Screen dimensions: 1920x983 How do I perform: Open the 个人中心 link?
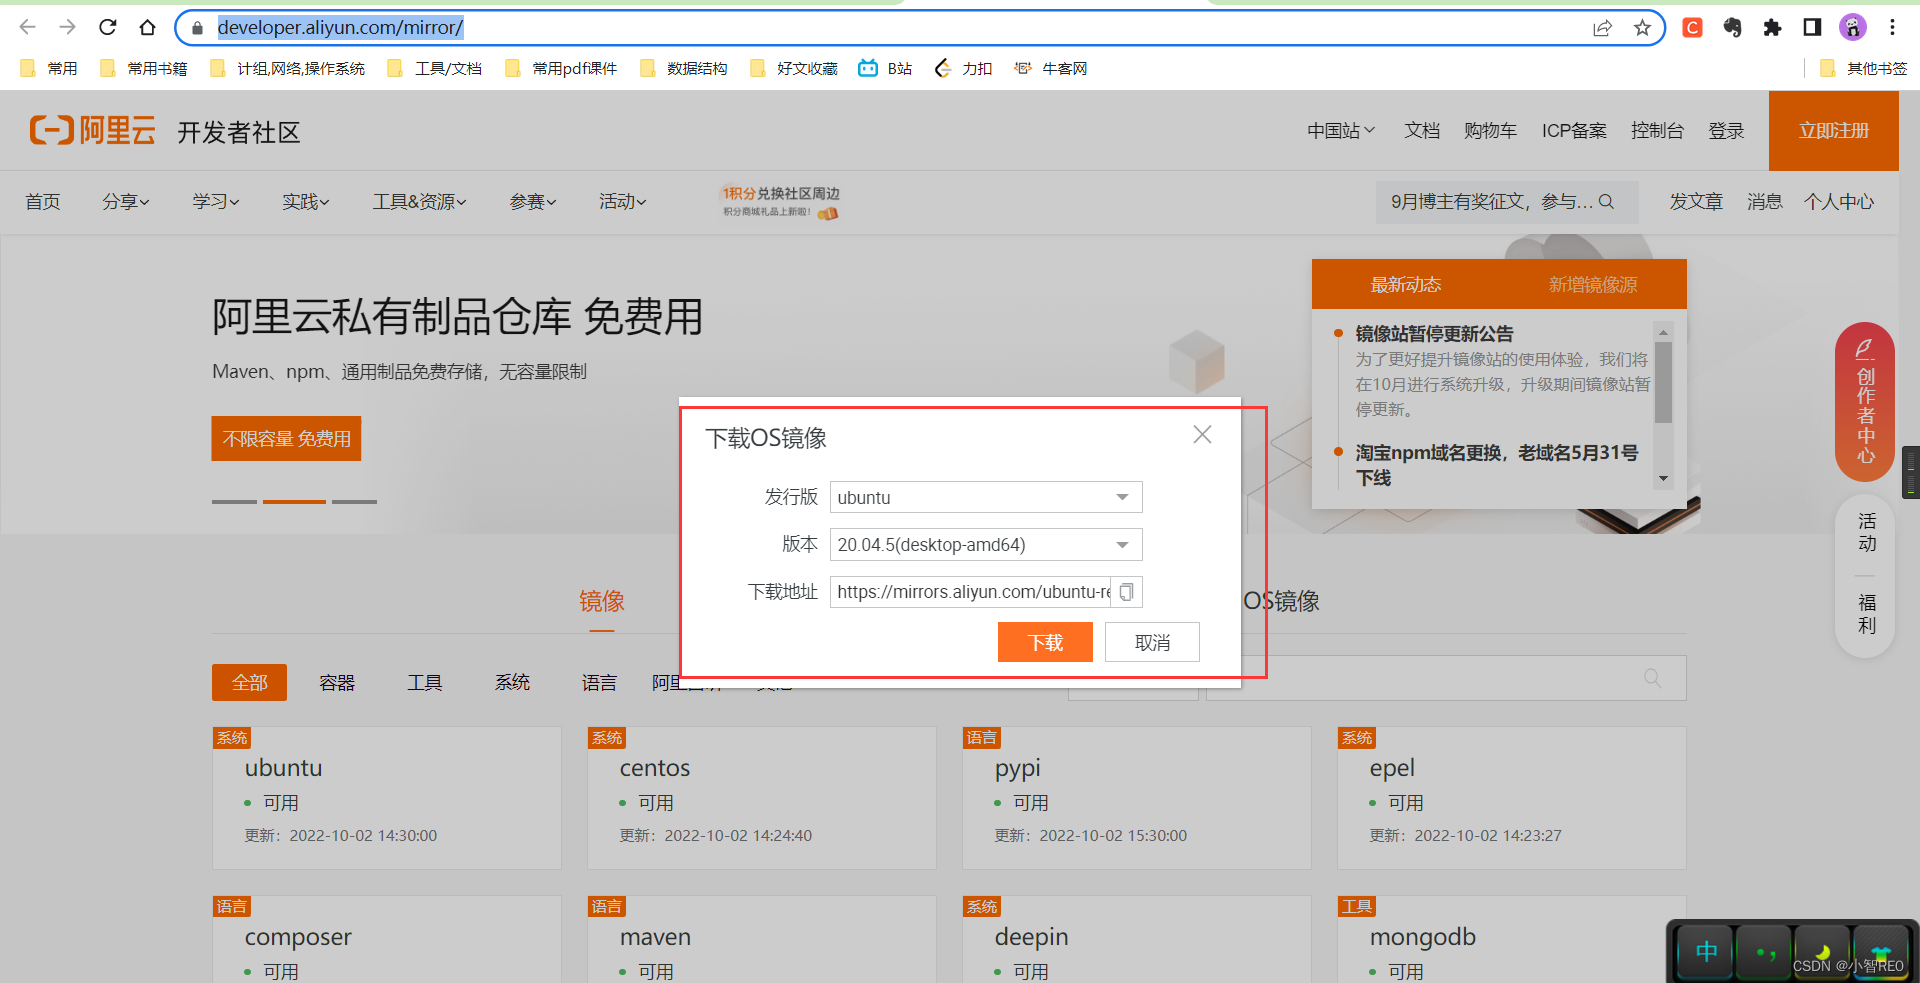coord(1839,201)
